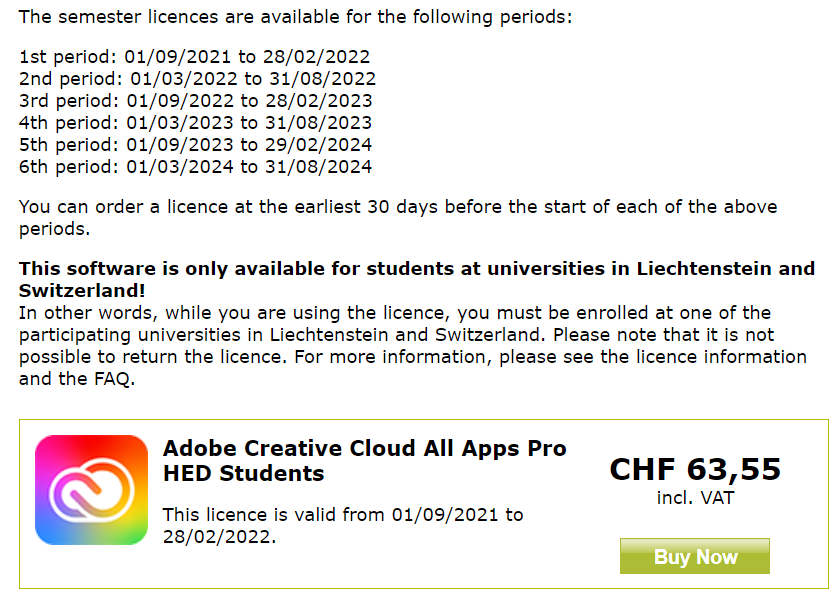The width and height of the screenshot is (836, 595).
Task: Click 'HED Students' in the product title
Action: (x=244, y=473)
